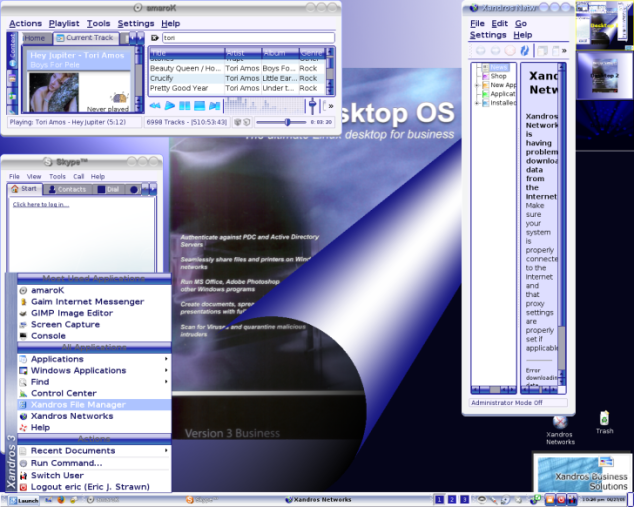Switch to the Current Track tab in amaroK
Screen dimensions: 634x507
pyautogui.click(x=86, y=38)
